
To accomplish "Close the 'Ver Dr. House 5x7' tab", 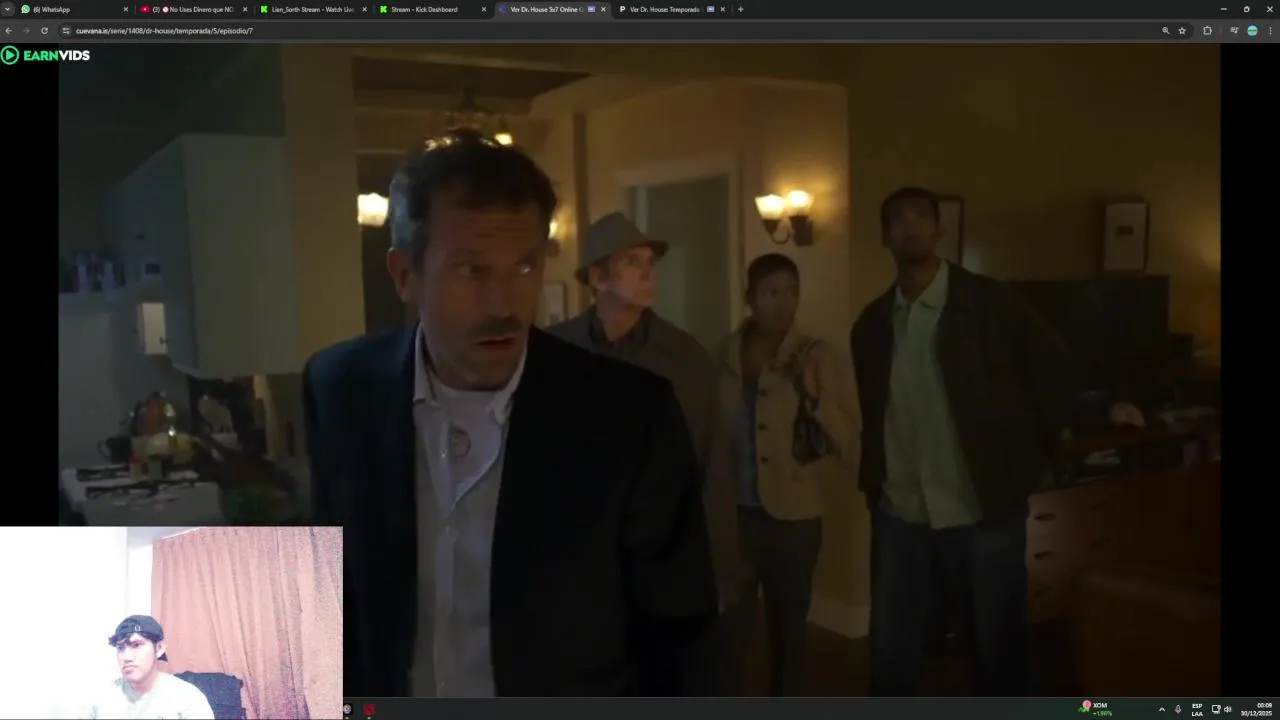I will coord(603,9).
